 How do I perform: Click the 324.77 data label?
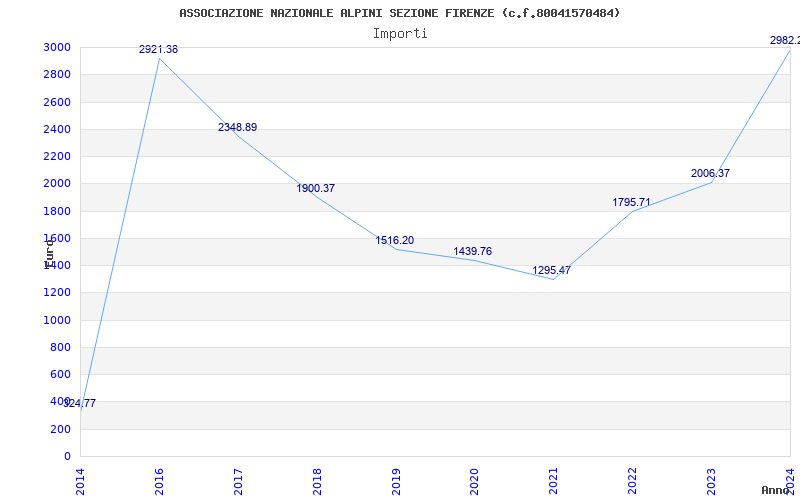pyautogui.click(x=80, y=403)
